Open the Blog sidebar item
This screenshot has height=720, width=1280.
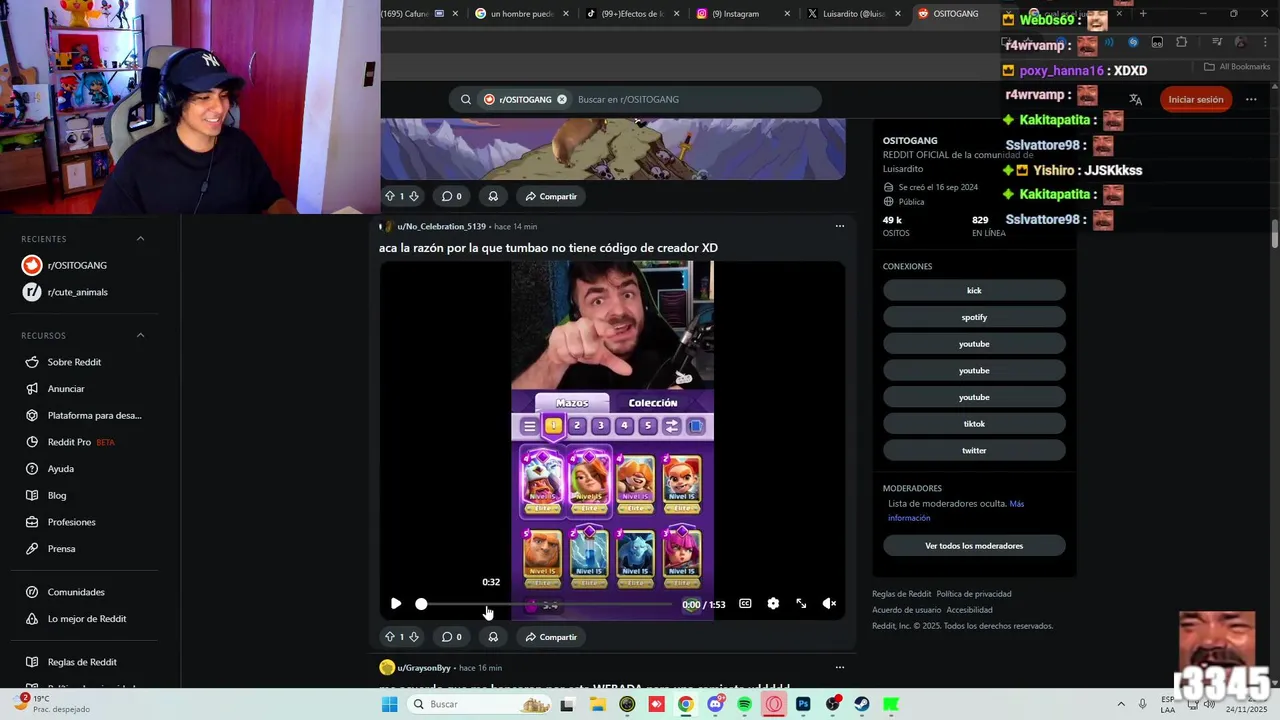click(x=57, y=495)
